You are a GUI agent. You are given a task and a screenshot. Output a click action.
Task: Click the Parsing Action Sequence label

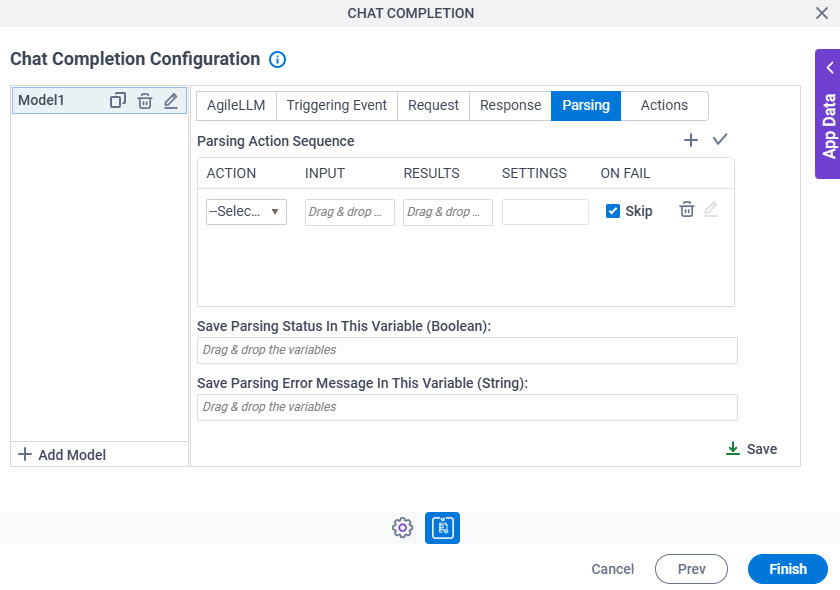[x=276, y=141]
